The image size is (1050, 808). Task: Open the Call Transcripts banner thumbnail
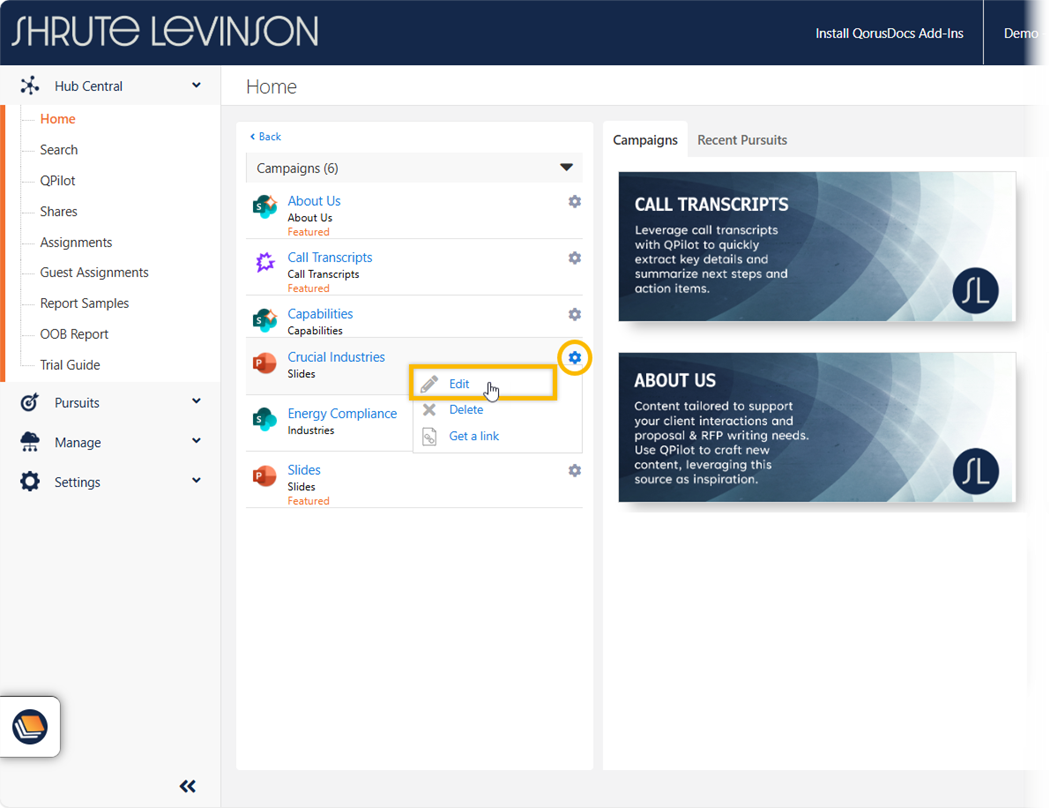tap(816, 246)
